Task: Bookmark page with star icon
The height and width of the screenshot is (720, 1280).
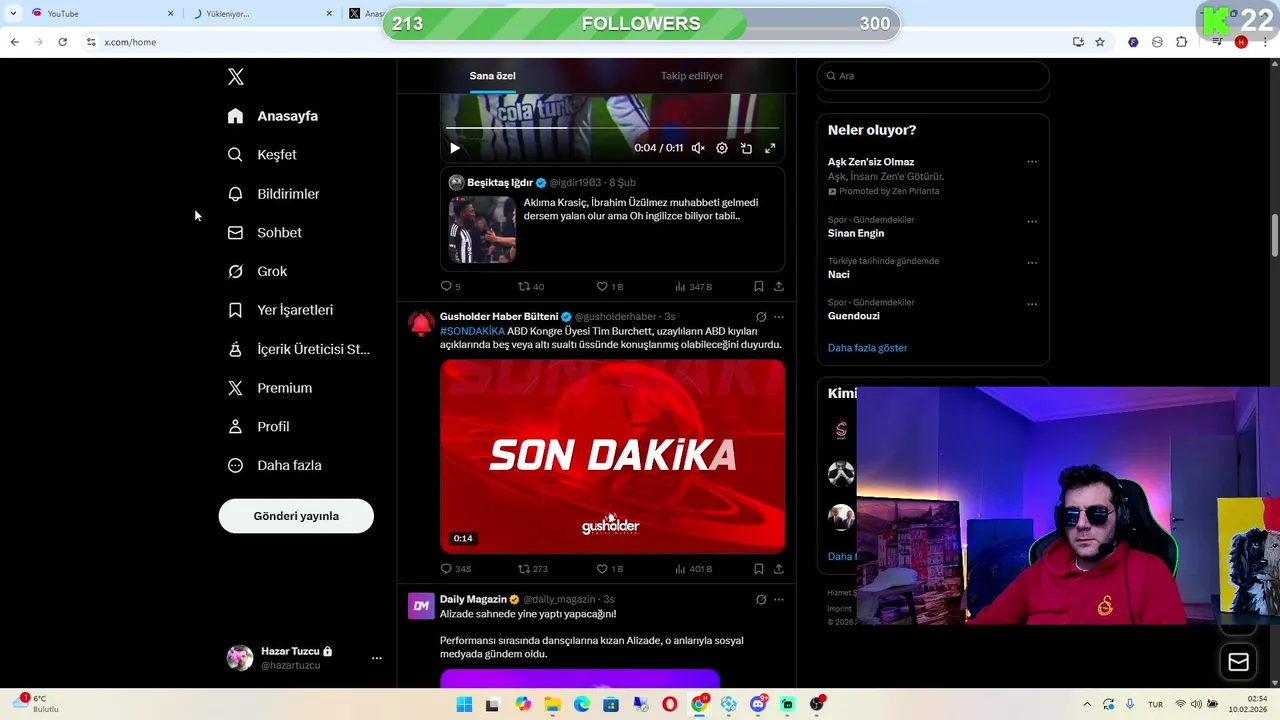Action: click(x=1100, y=42)
